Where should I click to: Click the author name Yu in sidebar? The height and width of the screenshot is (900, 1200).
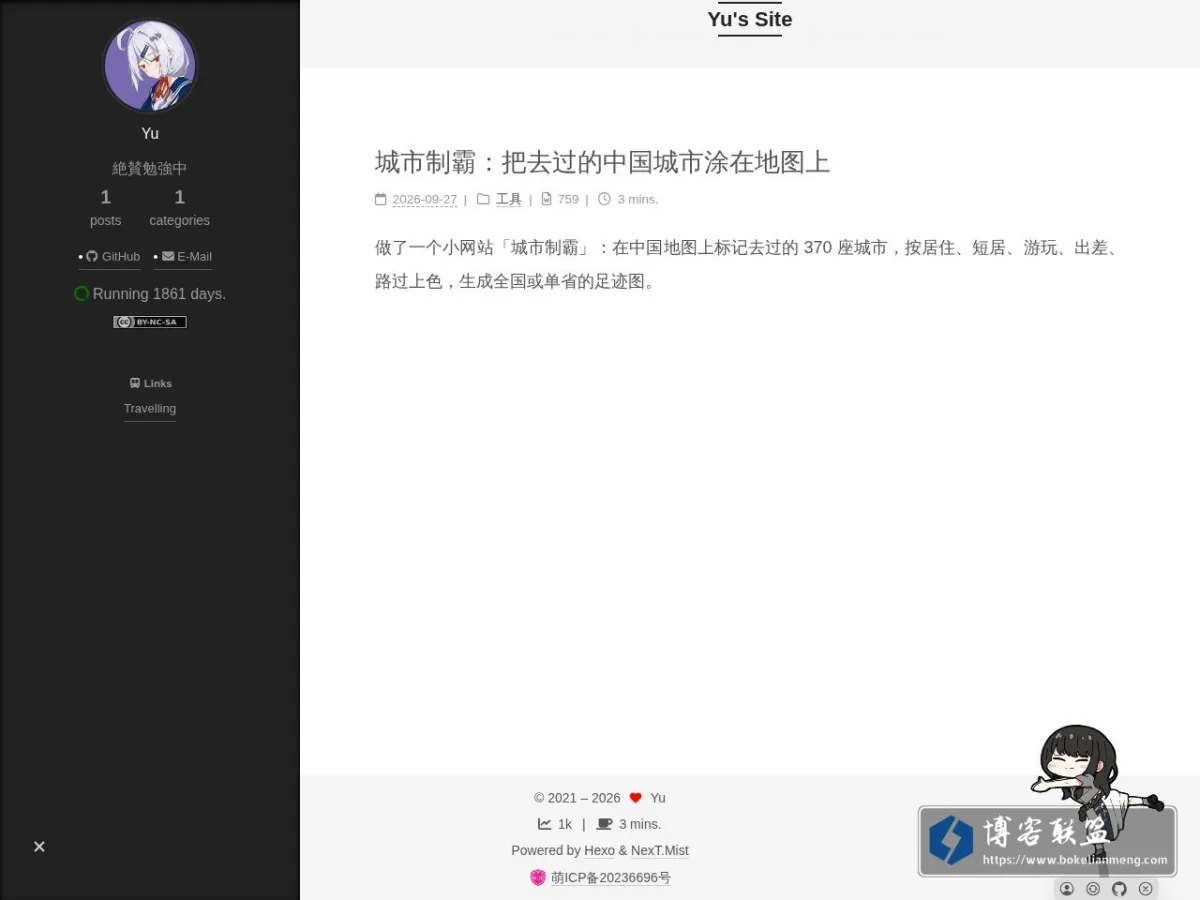pos(150,134)
